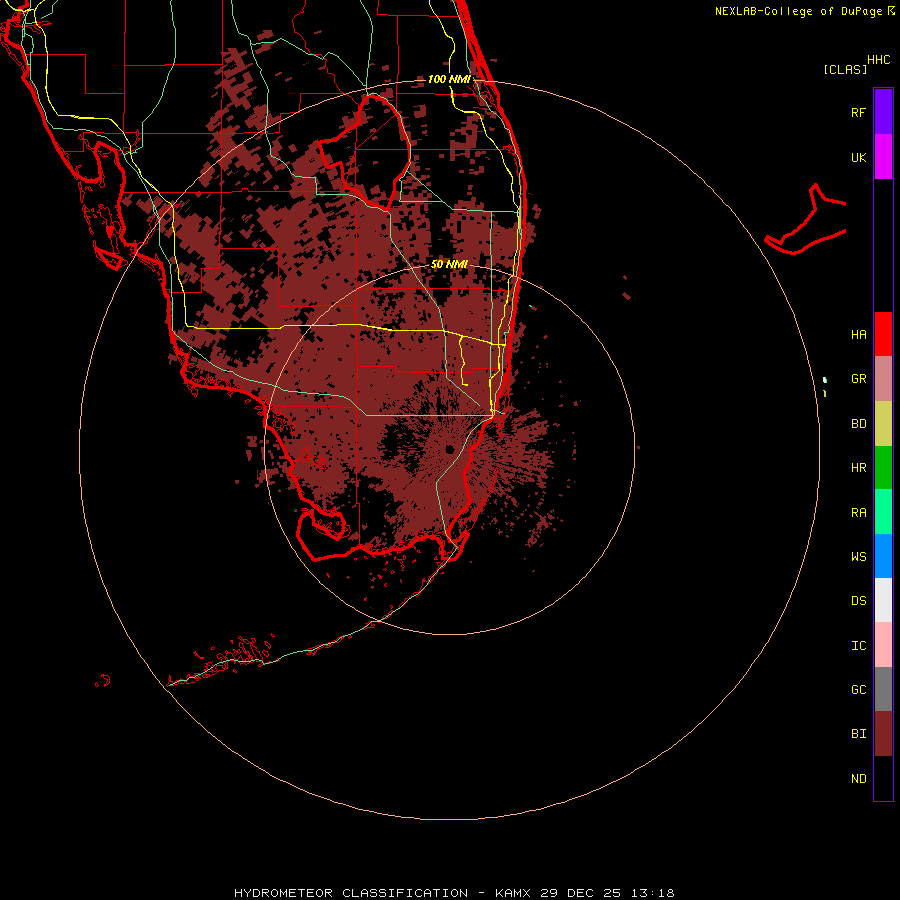The width and height of the screenshot is (900, 900).
Task: Click the BI dark red legend swatch
Action: click(x=883, y=734)
